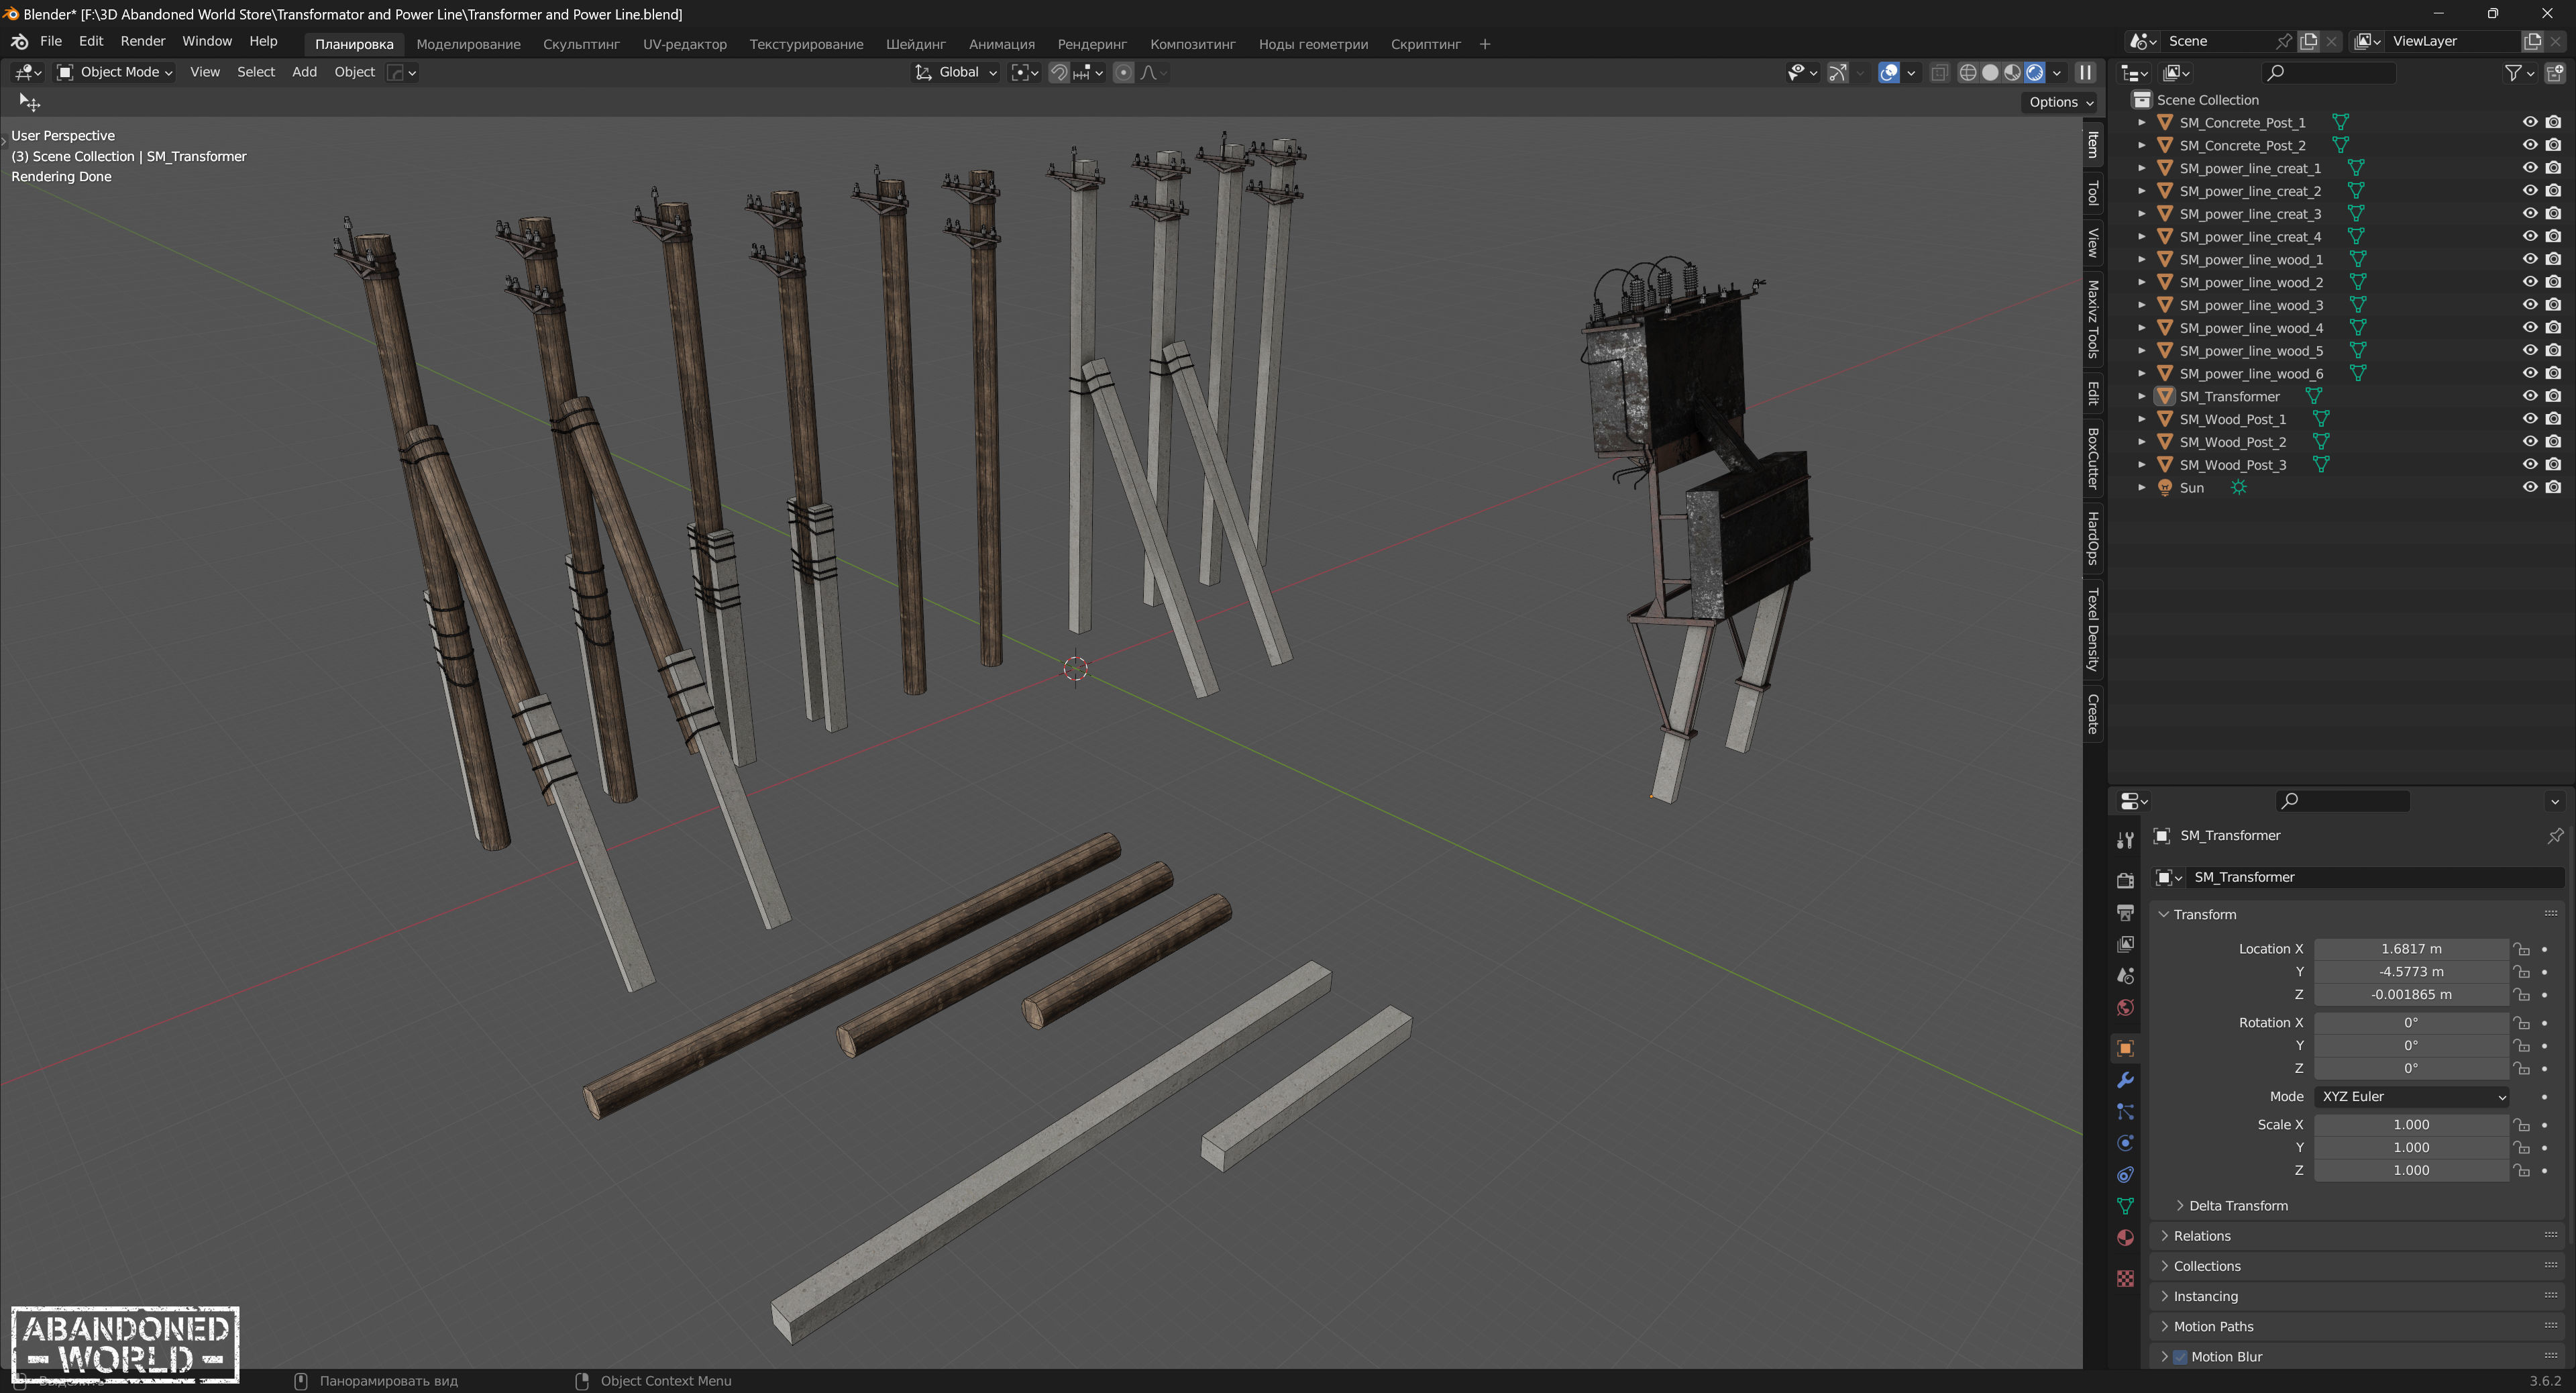Open the Output properties tab
2576x1393 pixels.
[2125, 912]
